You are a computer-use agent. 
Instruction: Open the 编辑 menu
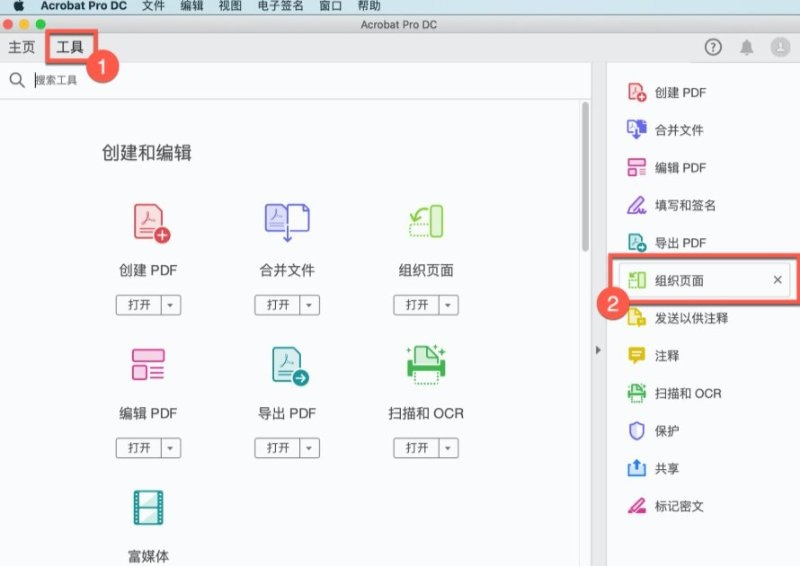pos(192,6)
